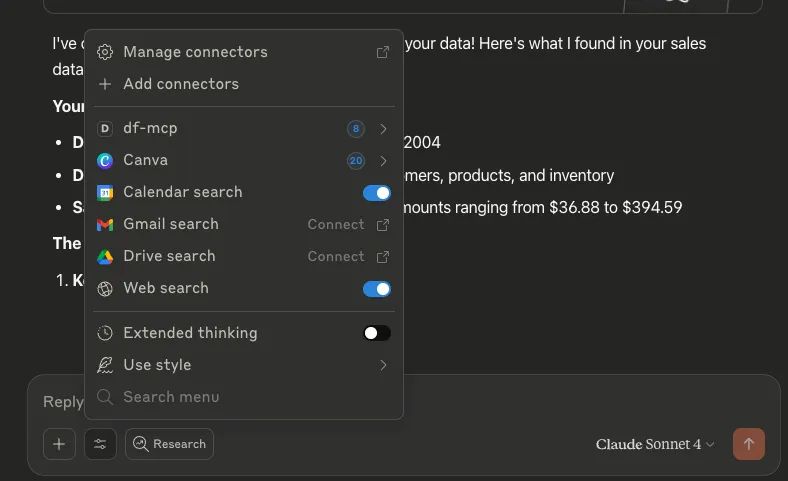Screen dimensions: 788x481
Task: Expand the Use style submenu chevron
Action: tap(383, 365)
